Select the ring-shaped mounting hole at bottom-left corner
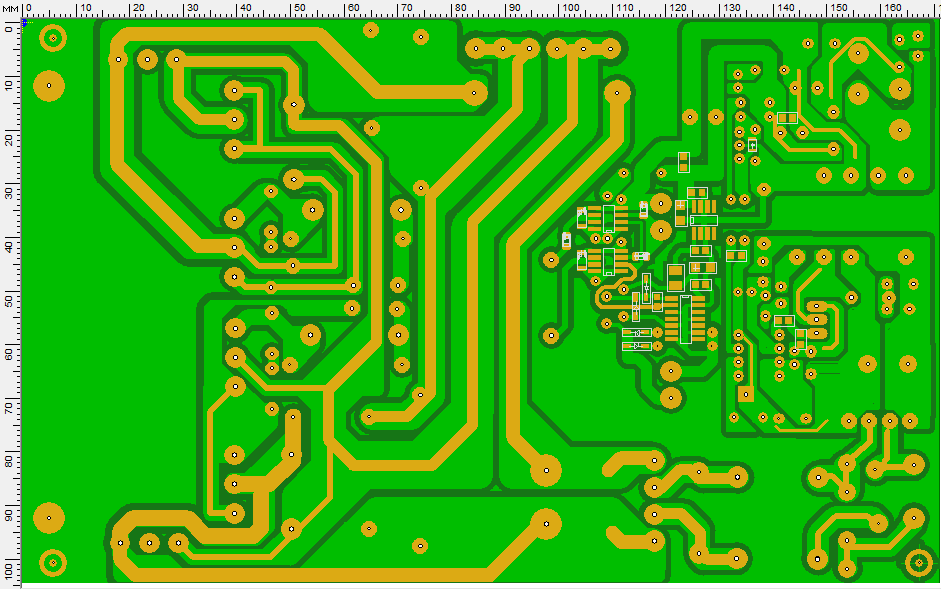Screen dimensions: 941x589 point(51,561)
